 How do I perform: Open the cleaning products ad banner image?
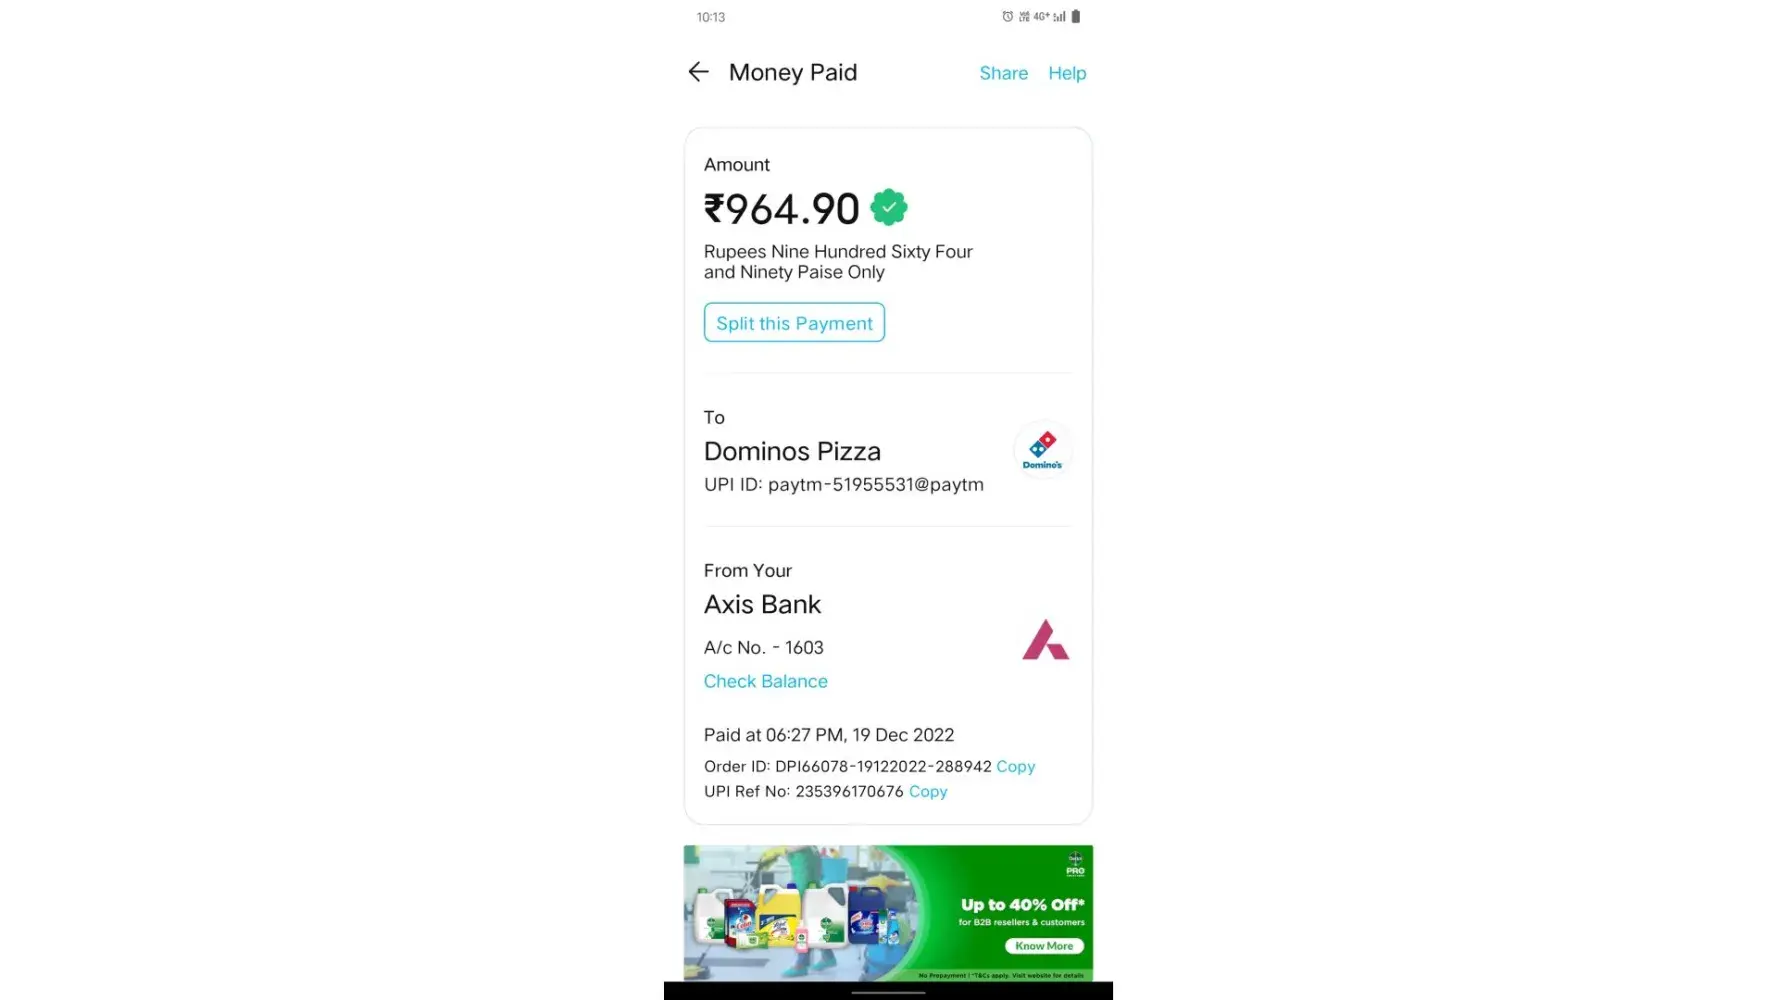[x=888, y=913]
